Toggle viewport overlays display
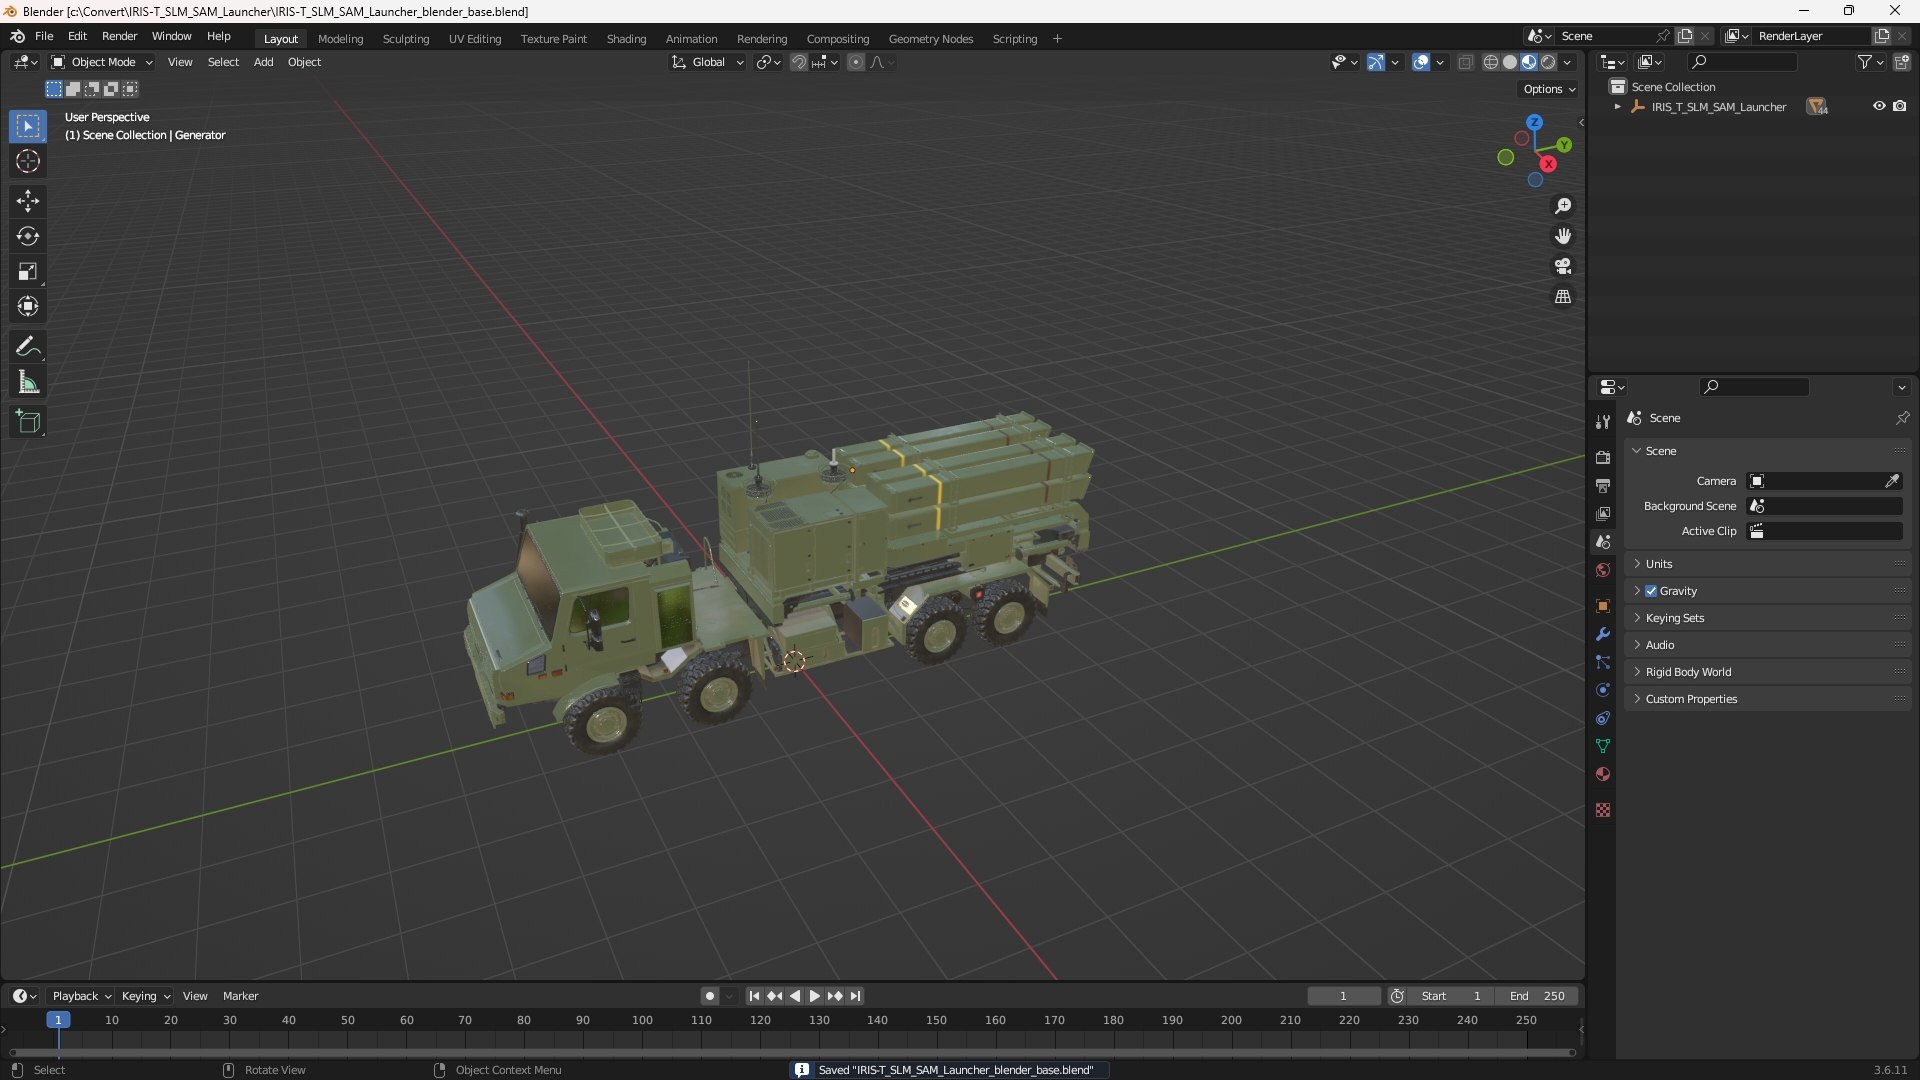Screen dimensions: 1920x1080 [1421, 62]
